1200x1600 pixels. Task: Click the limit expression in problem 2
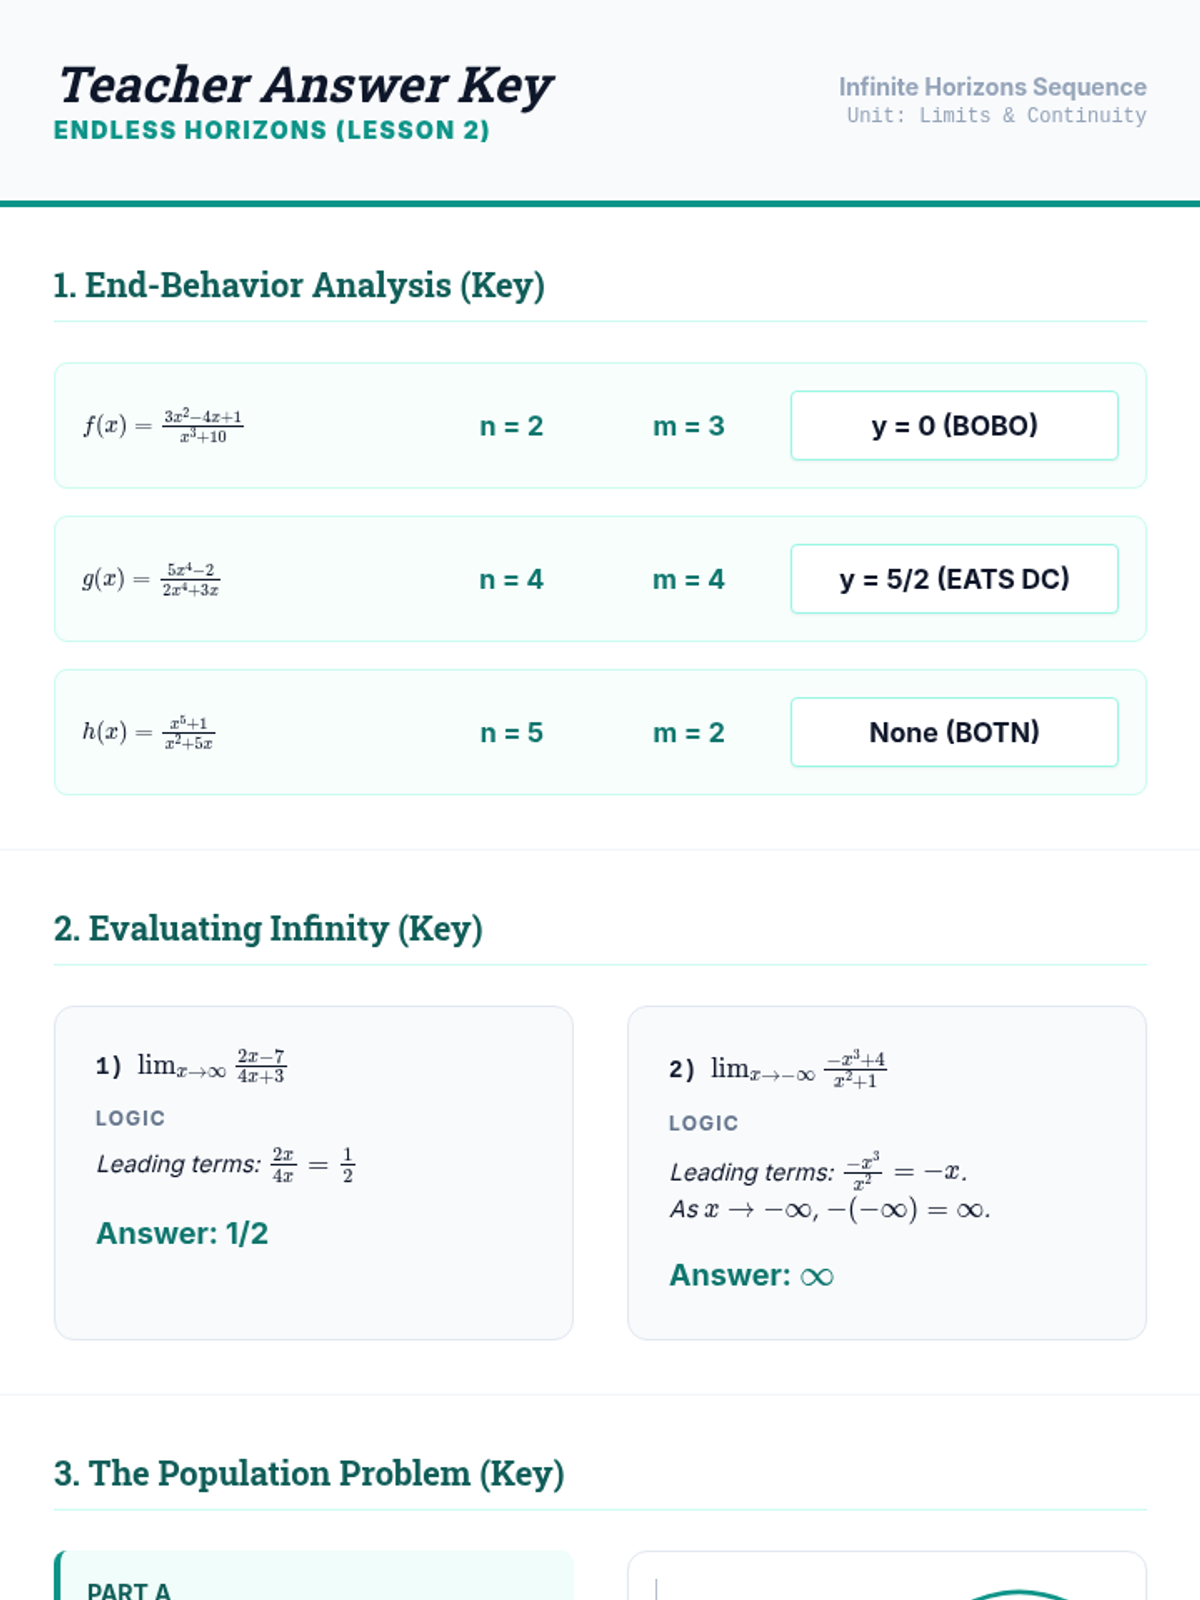coord(798,1069)
